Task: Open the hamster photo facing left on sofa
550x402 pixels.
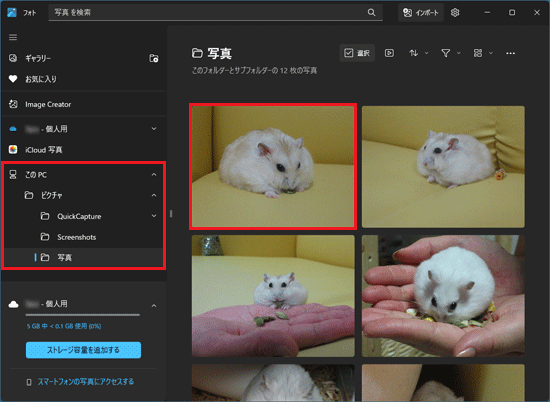Action: [x=443, y=167]
